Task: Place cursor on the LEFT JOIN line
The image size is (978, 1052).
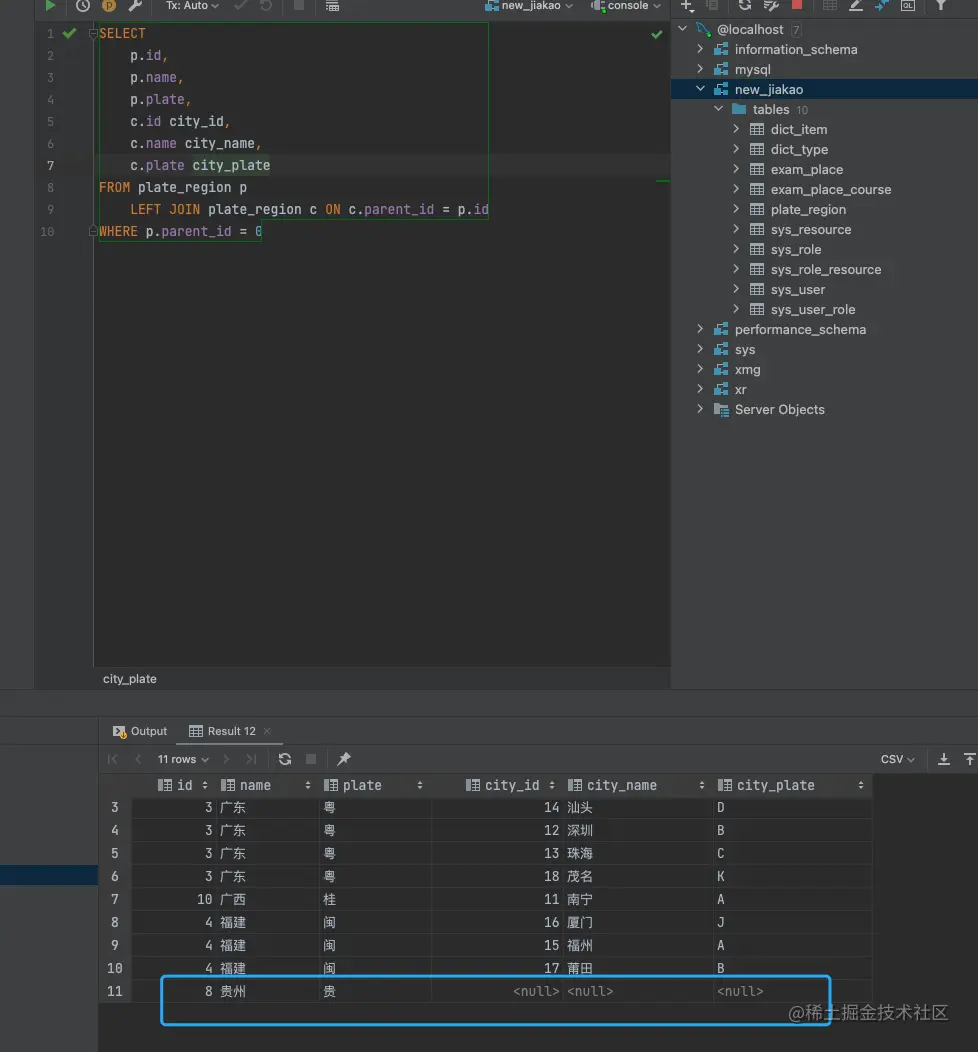Action: 309,209
